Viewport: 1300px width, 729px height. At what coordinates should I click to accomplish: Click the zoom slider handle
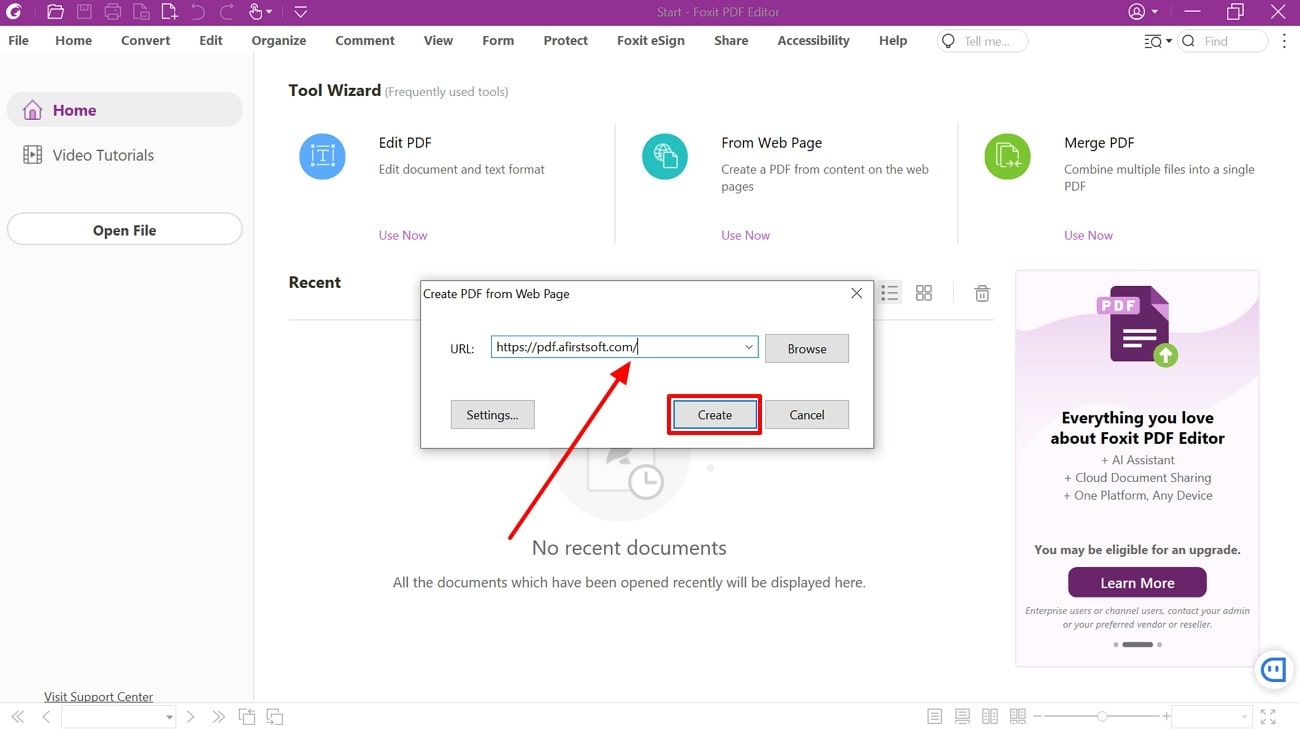tap(1102, 717)
